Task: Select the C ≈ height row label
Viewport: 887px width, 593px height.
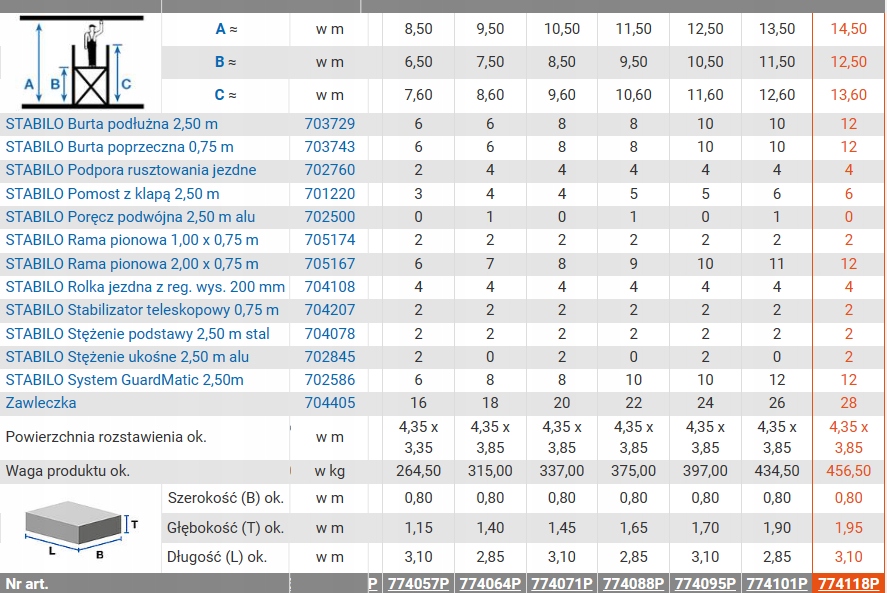Action: 226,94
